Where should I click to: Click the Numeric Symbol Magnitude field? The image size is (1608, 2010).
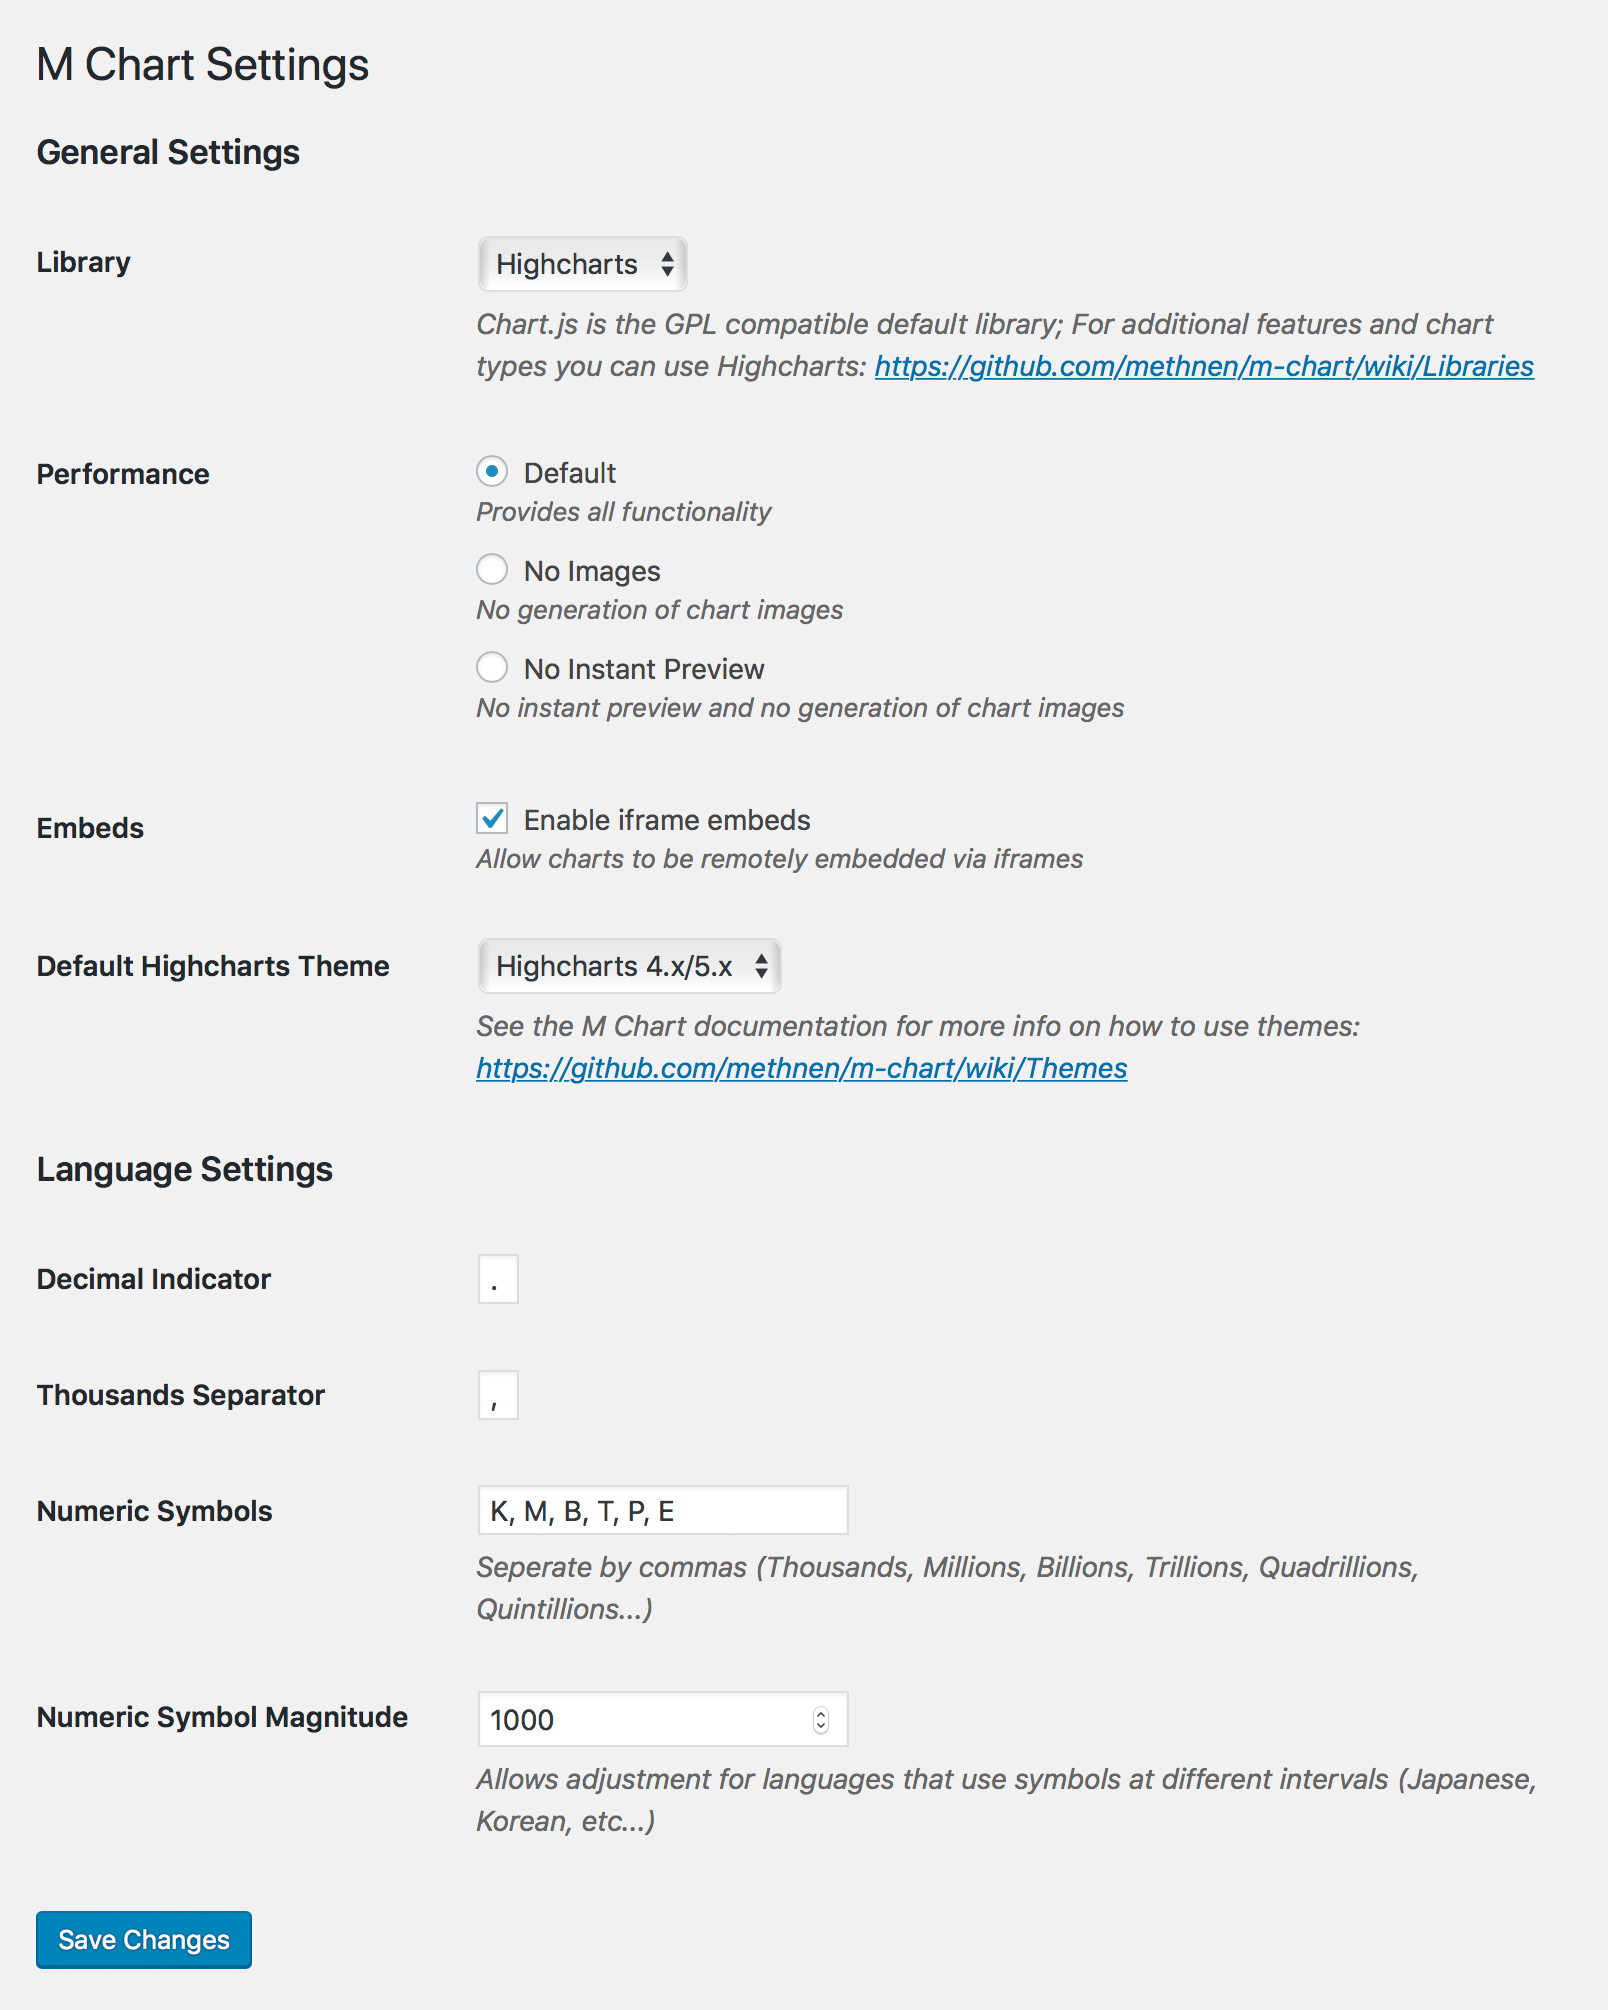(x=645, y=1720)
